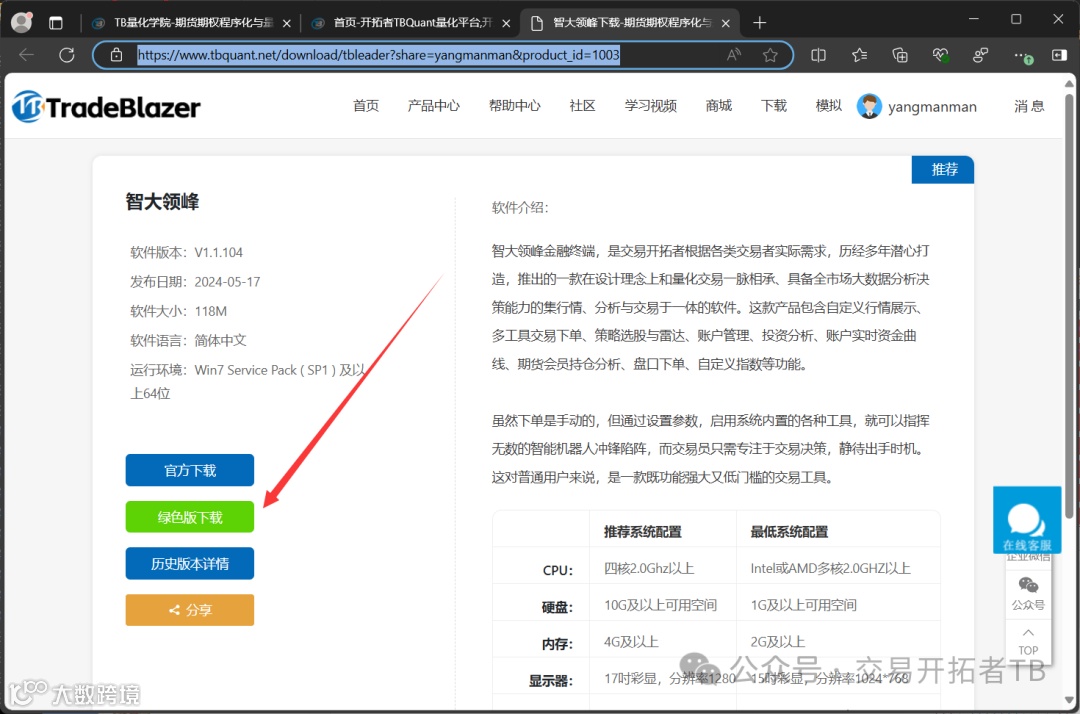Viewport: 1080px width, 714px height.
Task: Open a new browser tab
Action: coord(759,23)
